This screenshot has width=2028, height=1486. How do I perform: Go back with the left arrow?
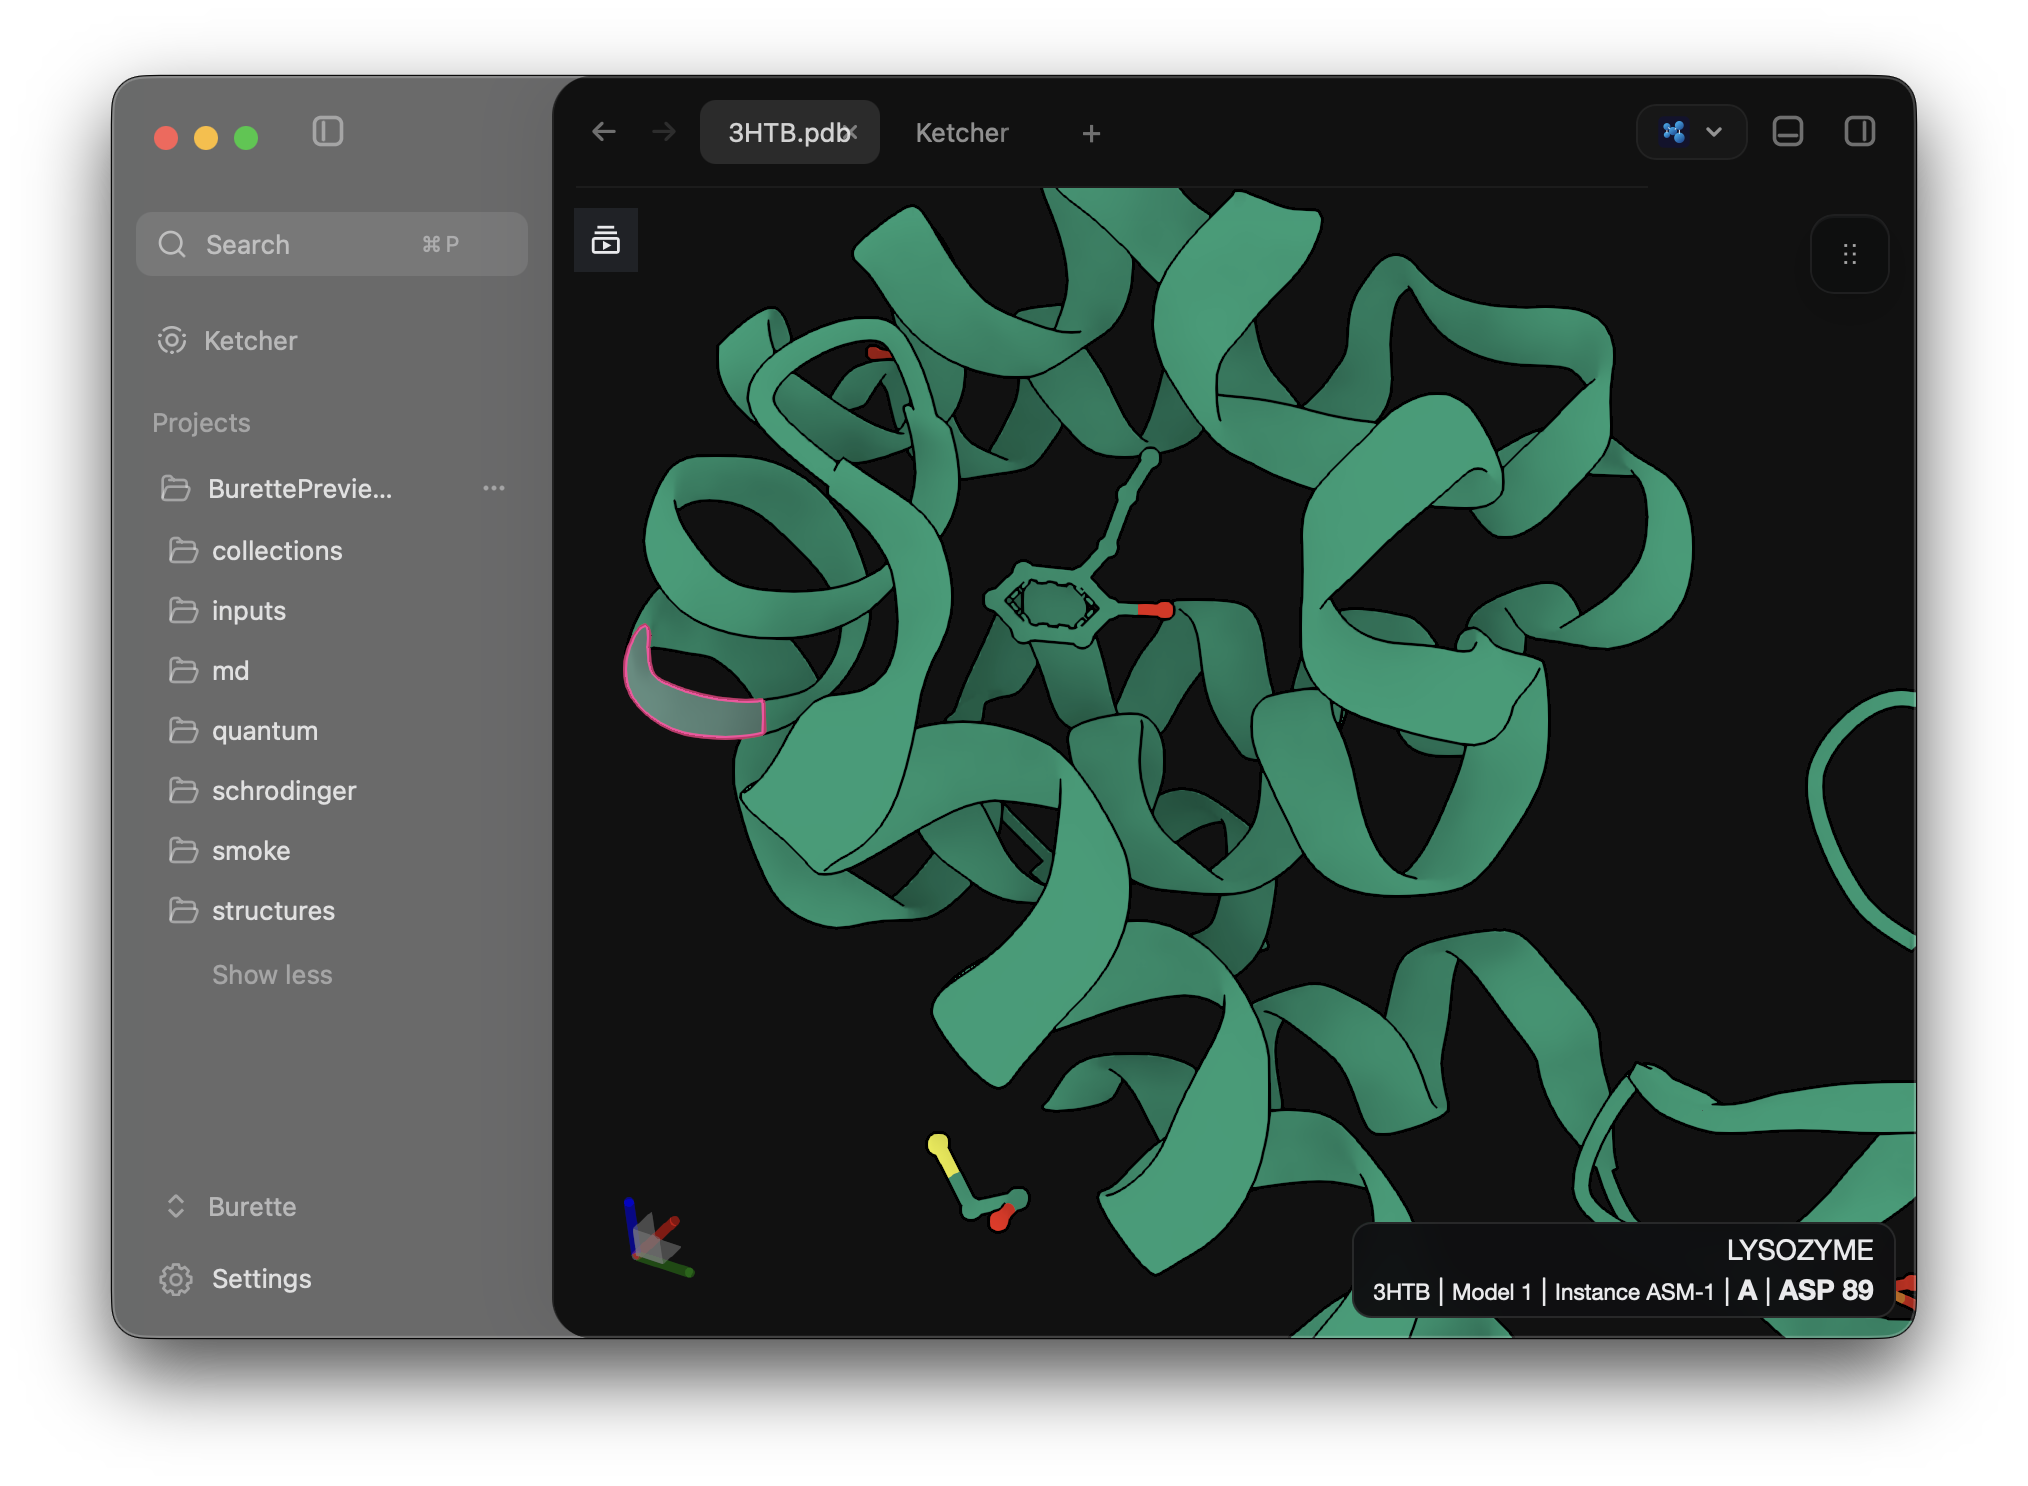tap(604, 132)
